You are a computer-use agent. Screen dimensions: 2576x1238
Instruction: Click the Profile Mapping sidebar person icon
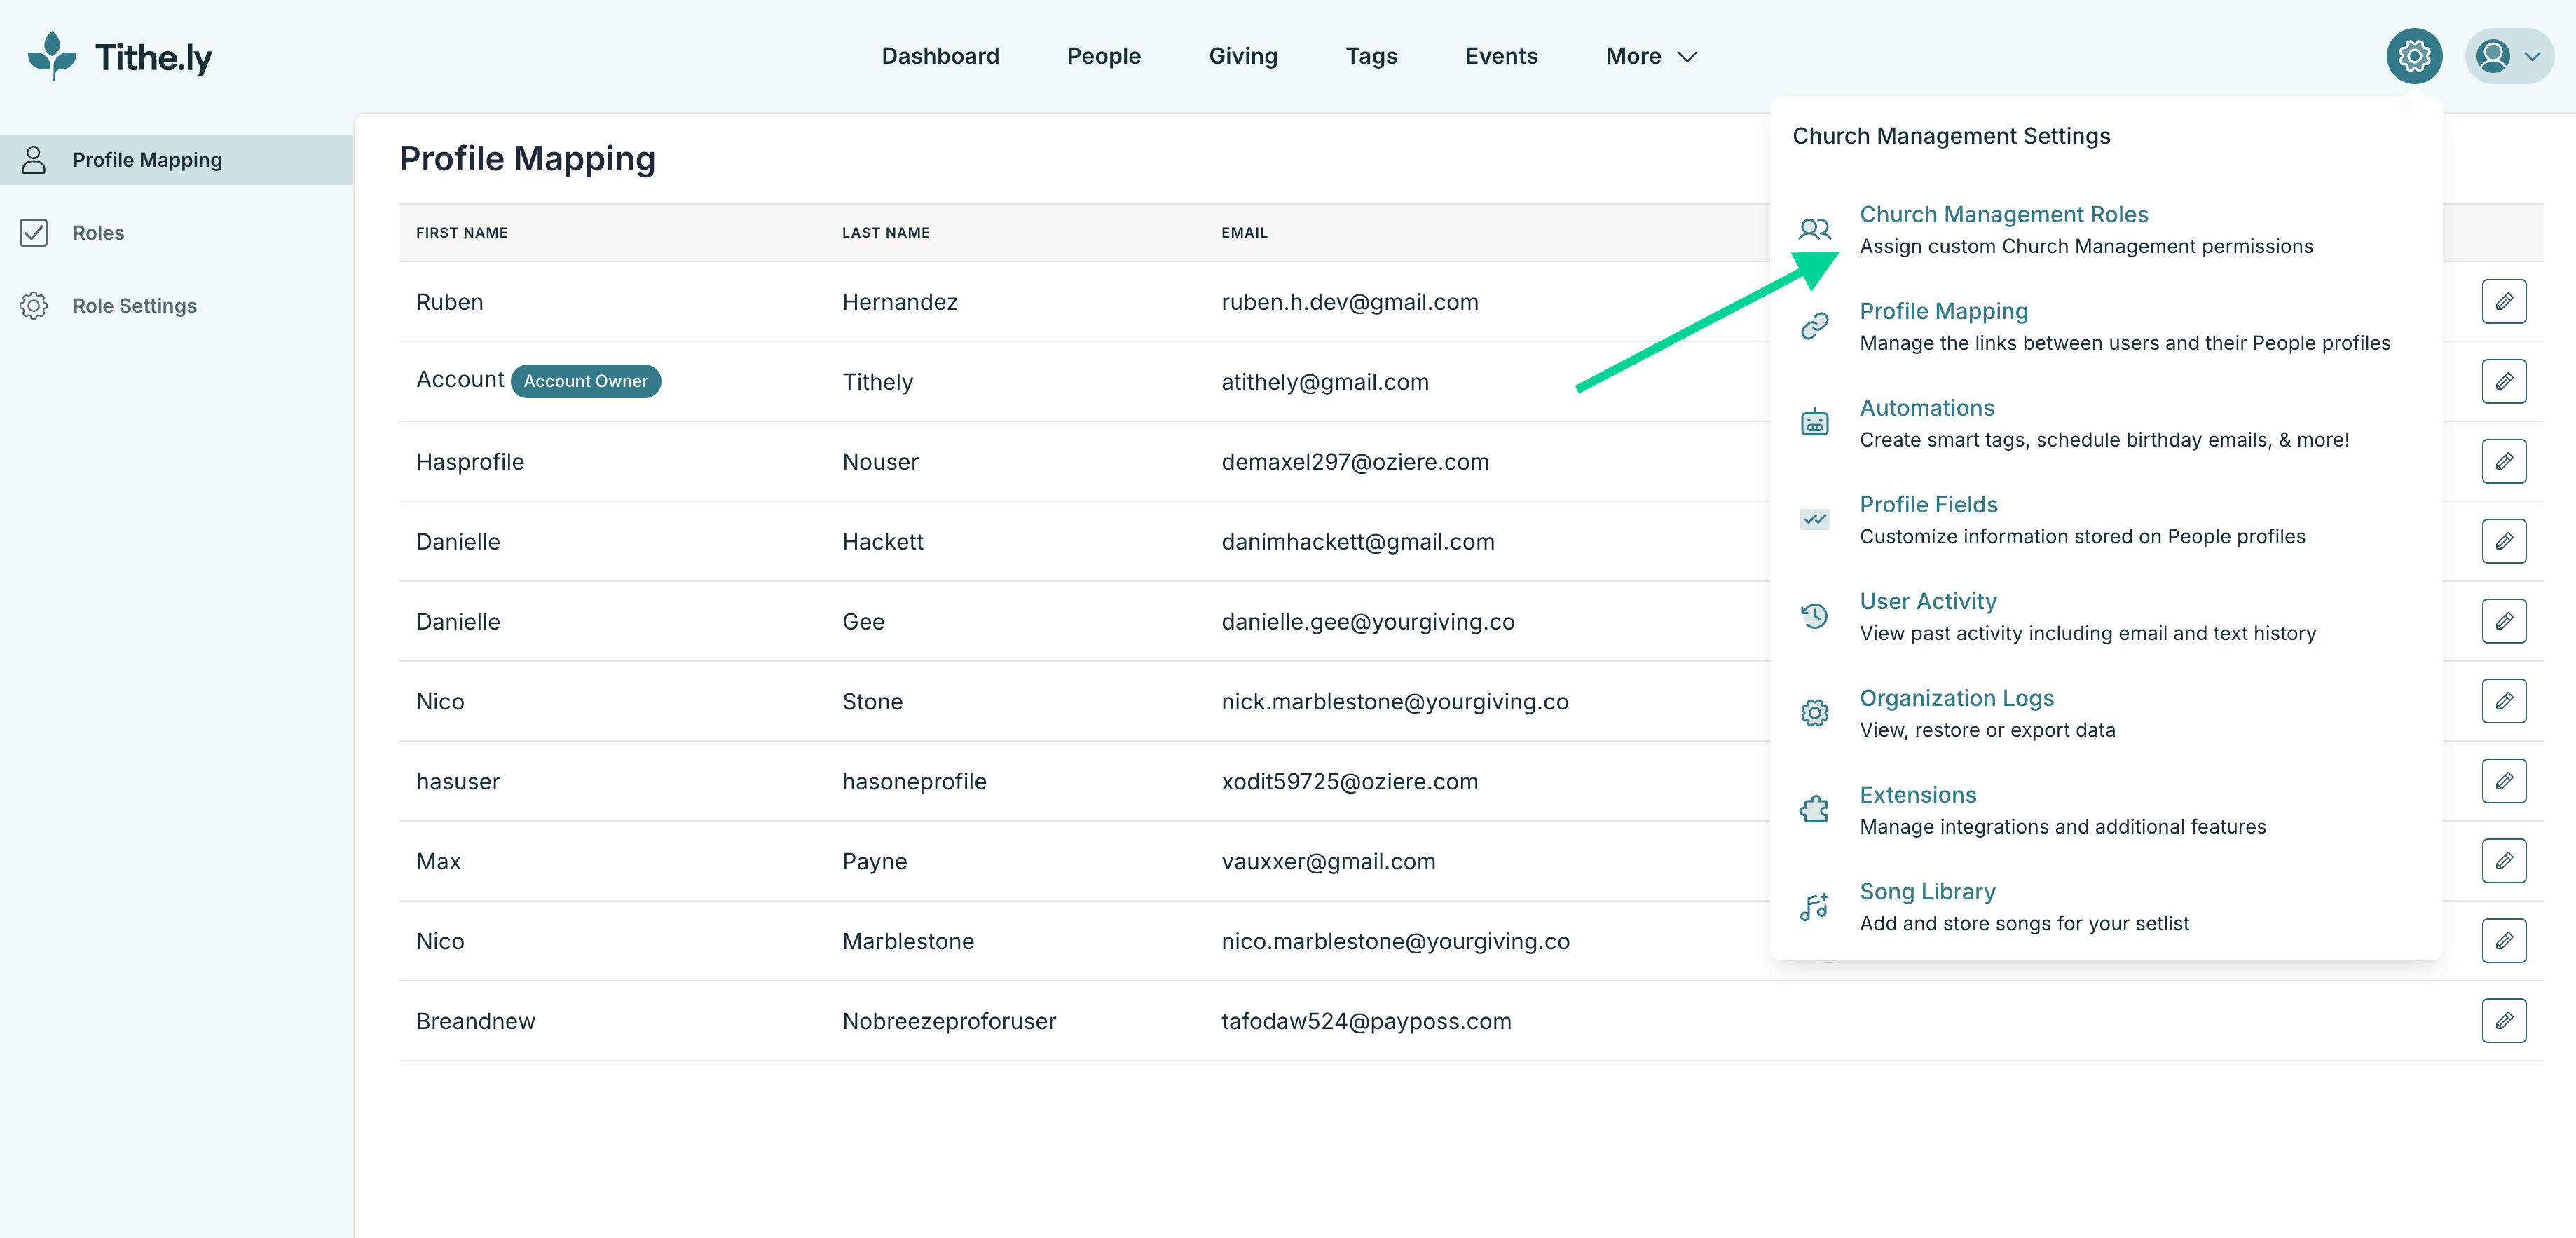(x=34, y=160)
